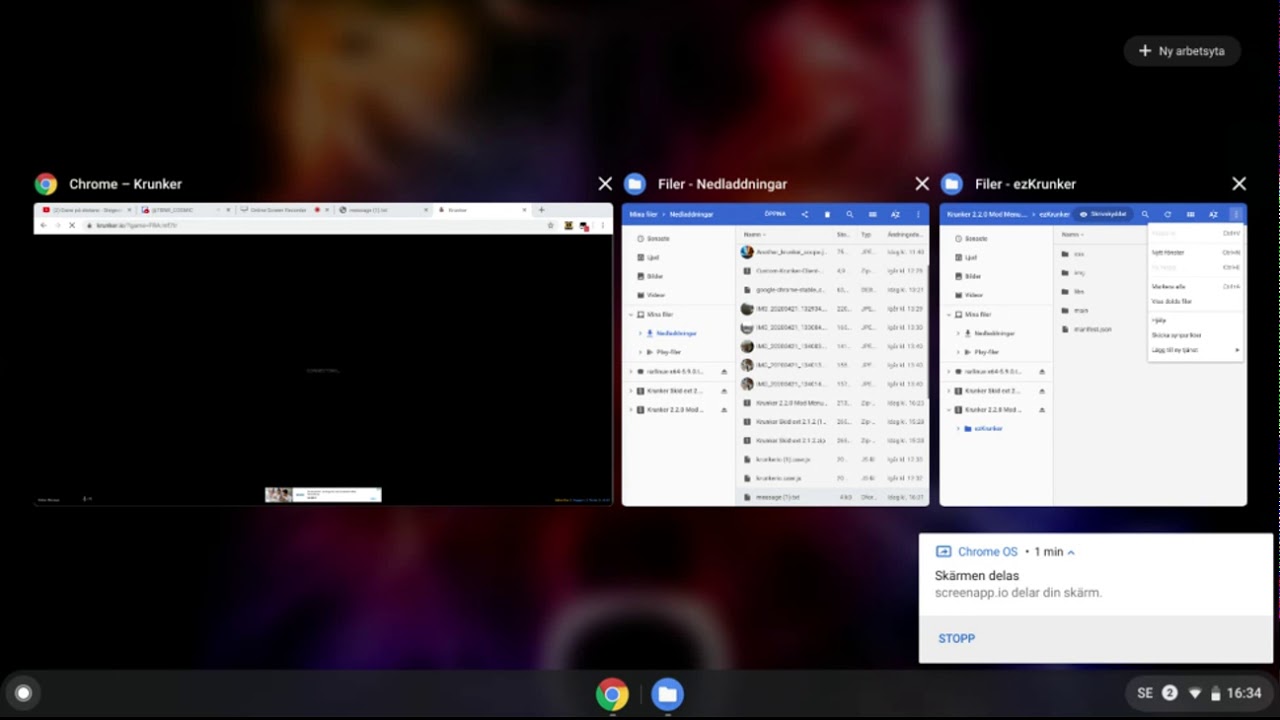Click the refresh icon in ezKrunker window

(1167, 214)
